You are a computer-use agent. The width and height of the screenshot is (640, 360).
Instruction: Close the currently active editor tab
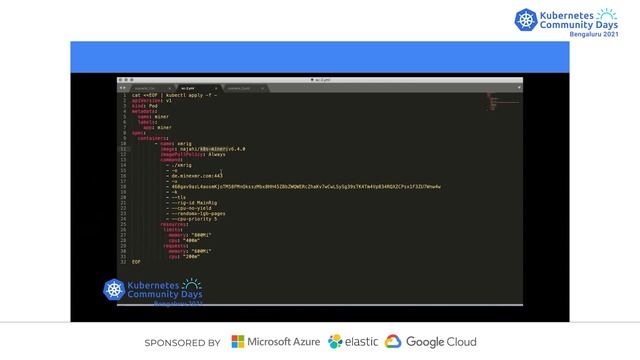point(216,89)
